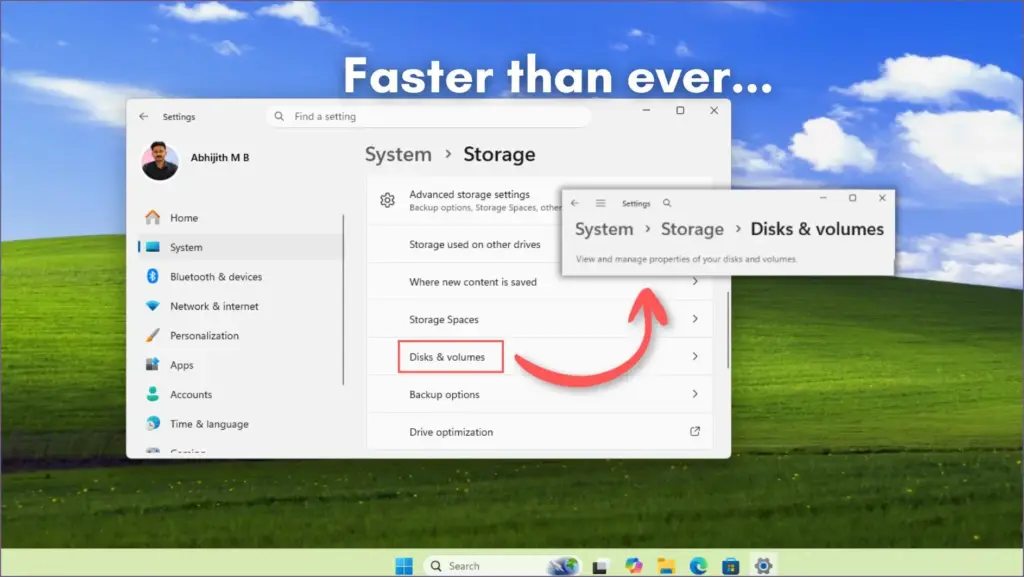The height and width of the screenshot is (577, 1024).
Task: Open the Abhijith M B profile picture
Action: pos(160,161)
